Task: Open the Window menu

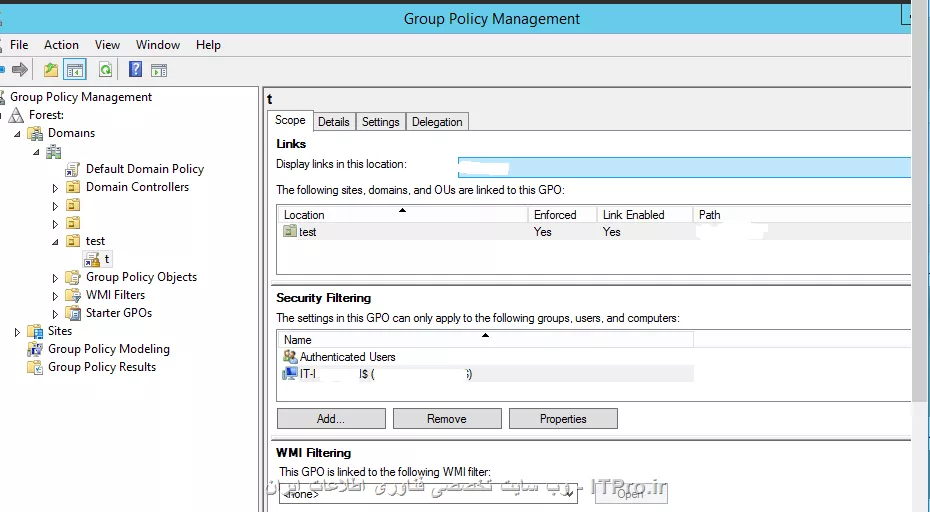Action: [158, 45]
